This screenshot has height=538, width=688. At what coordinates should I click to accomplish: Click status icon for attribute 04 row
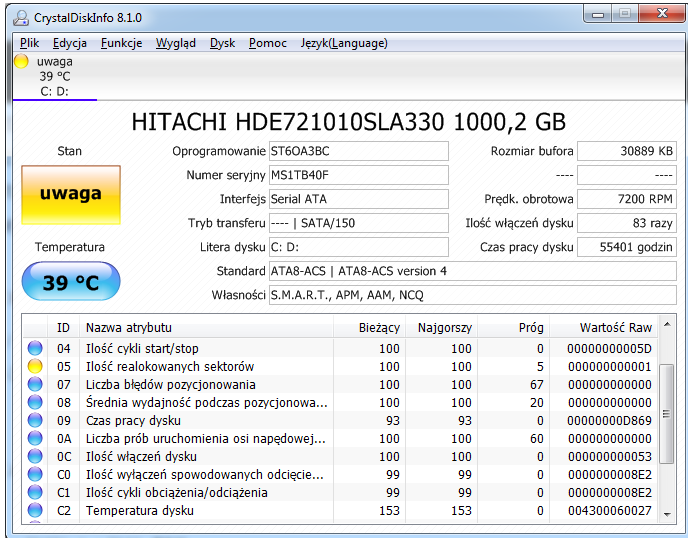[x=35, y=348]
